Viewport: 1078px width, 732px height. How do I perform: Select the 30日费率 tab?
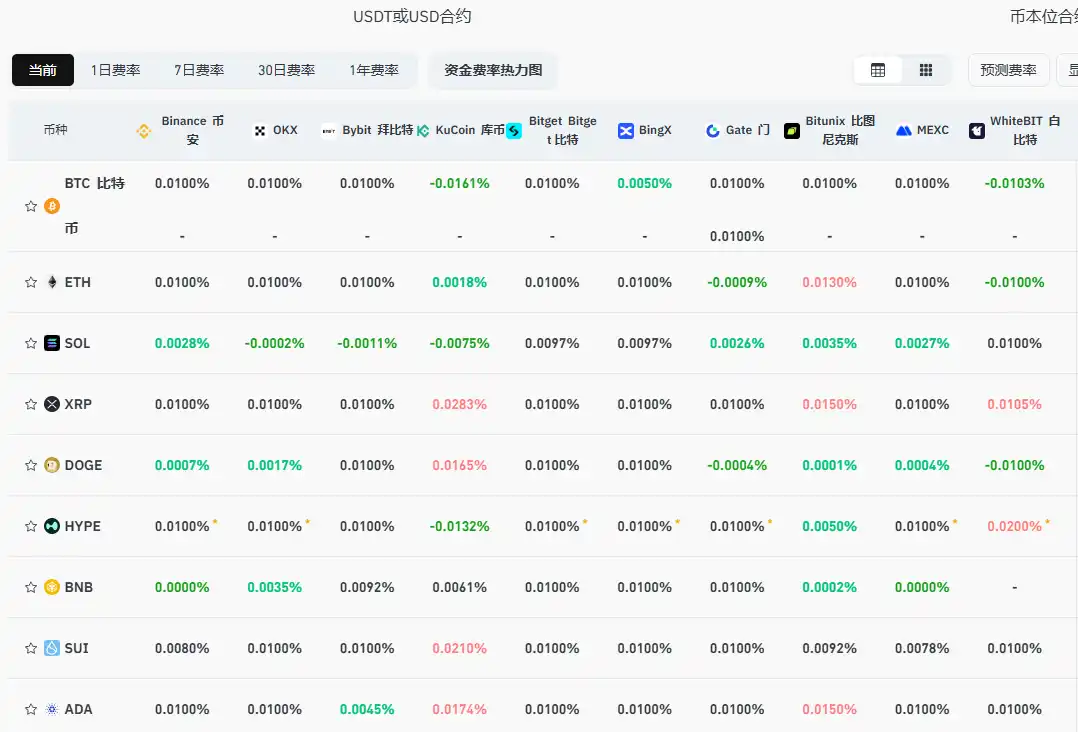[287, 70]
